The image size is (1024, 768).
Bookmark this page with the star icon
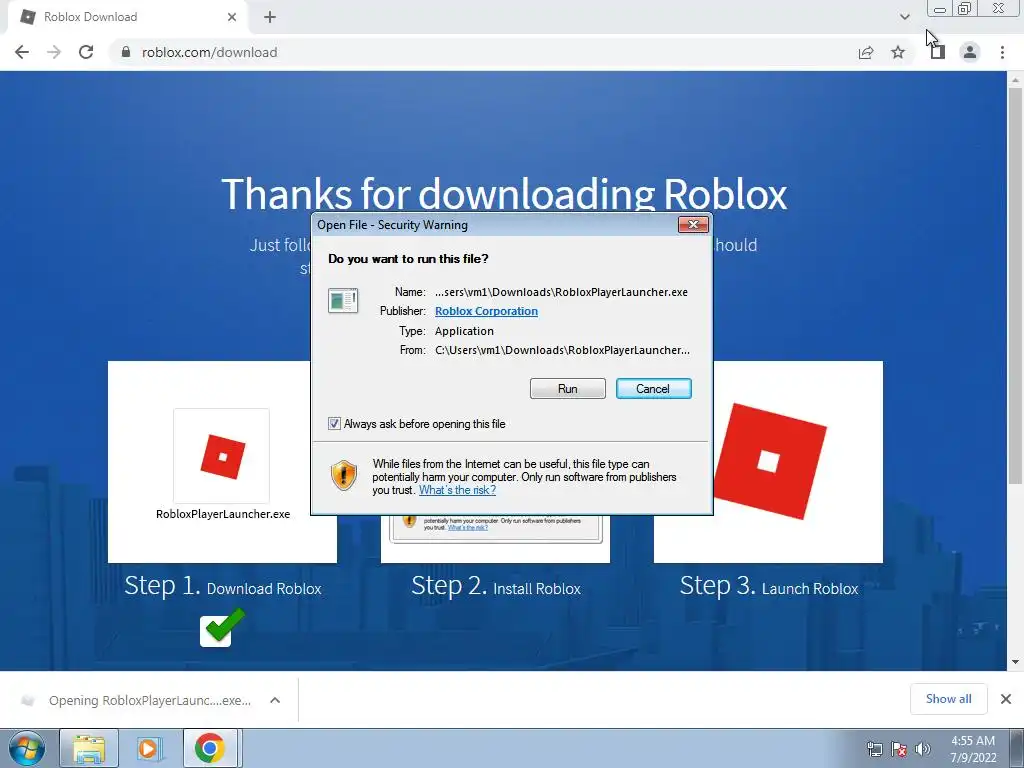click(x=898, y=52)
